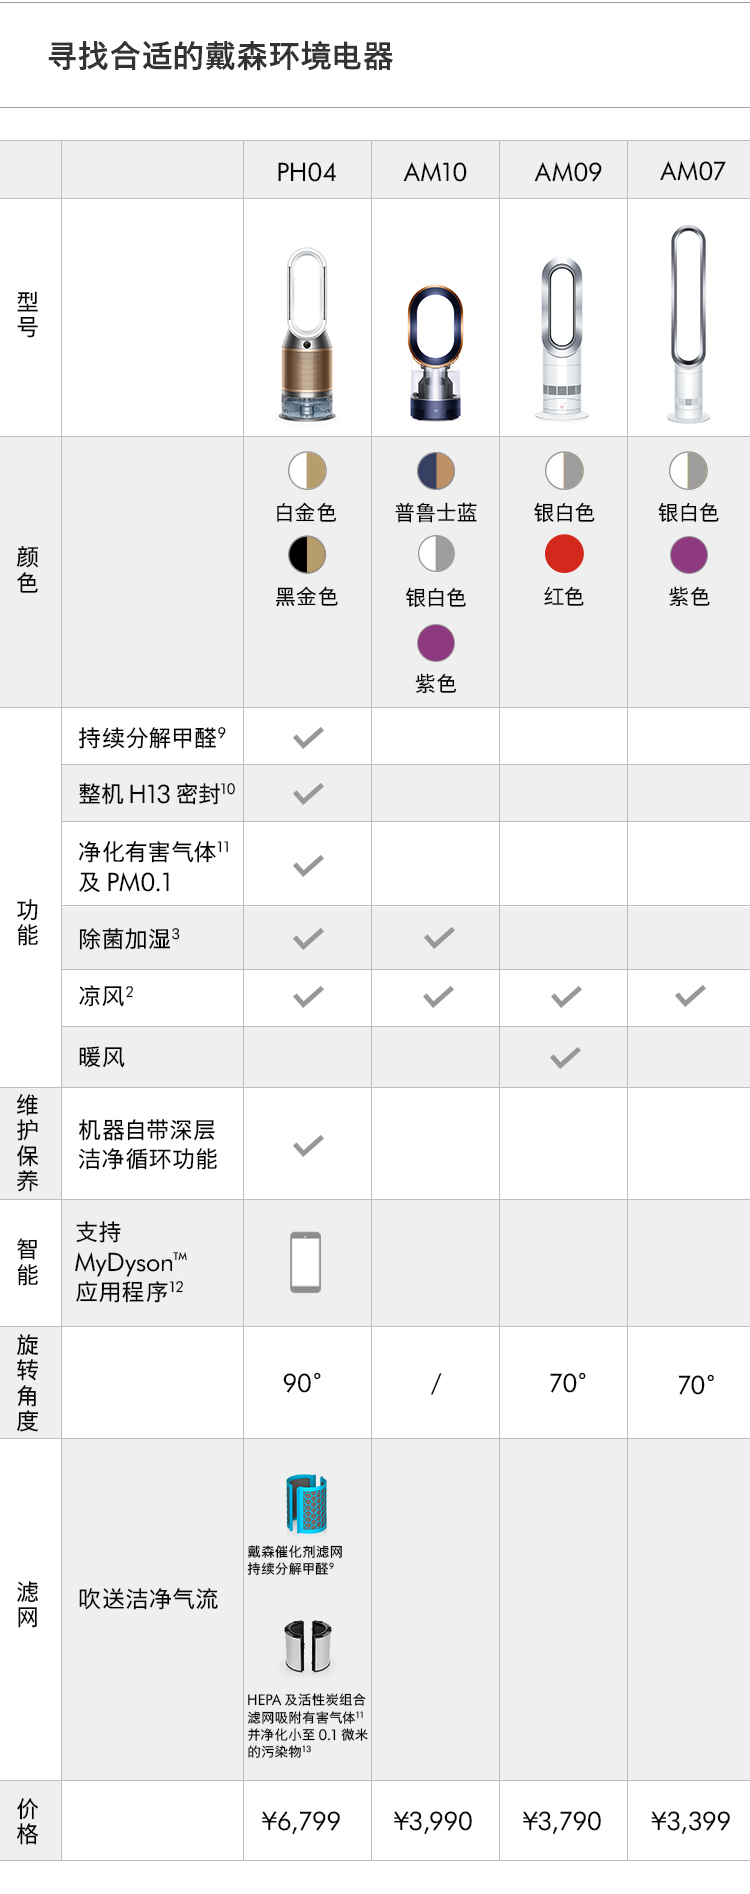Pick the 红色 swatch for AM09

coord(564,554)
